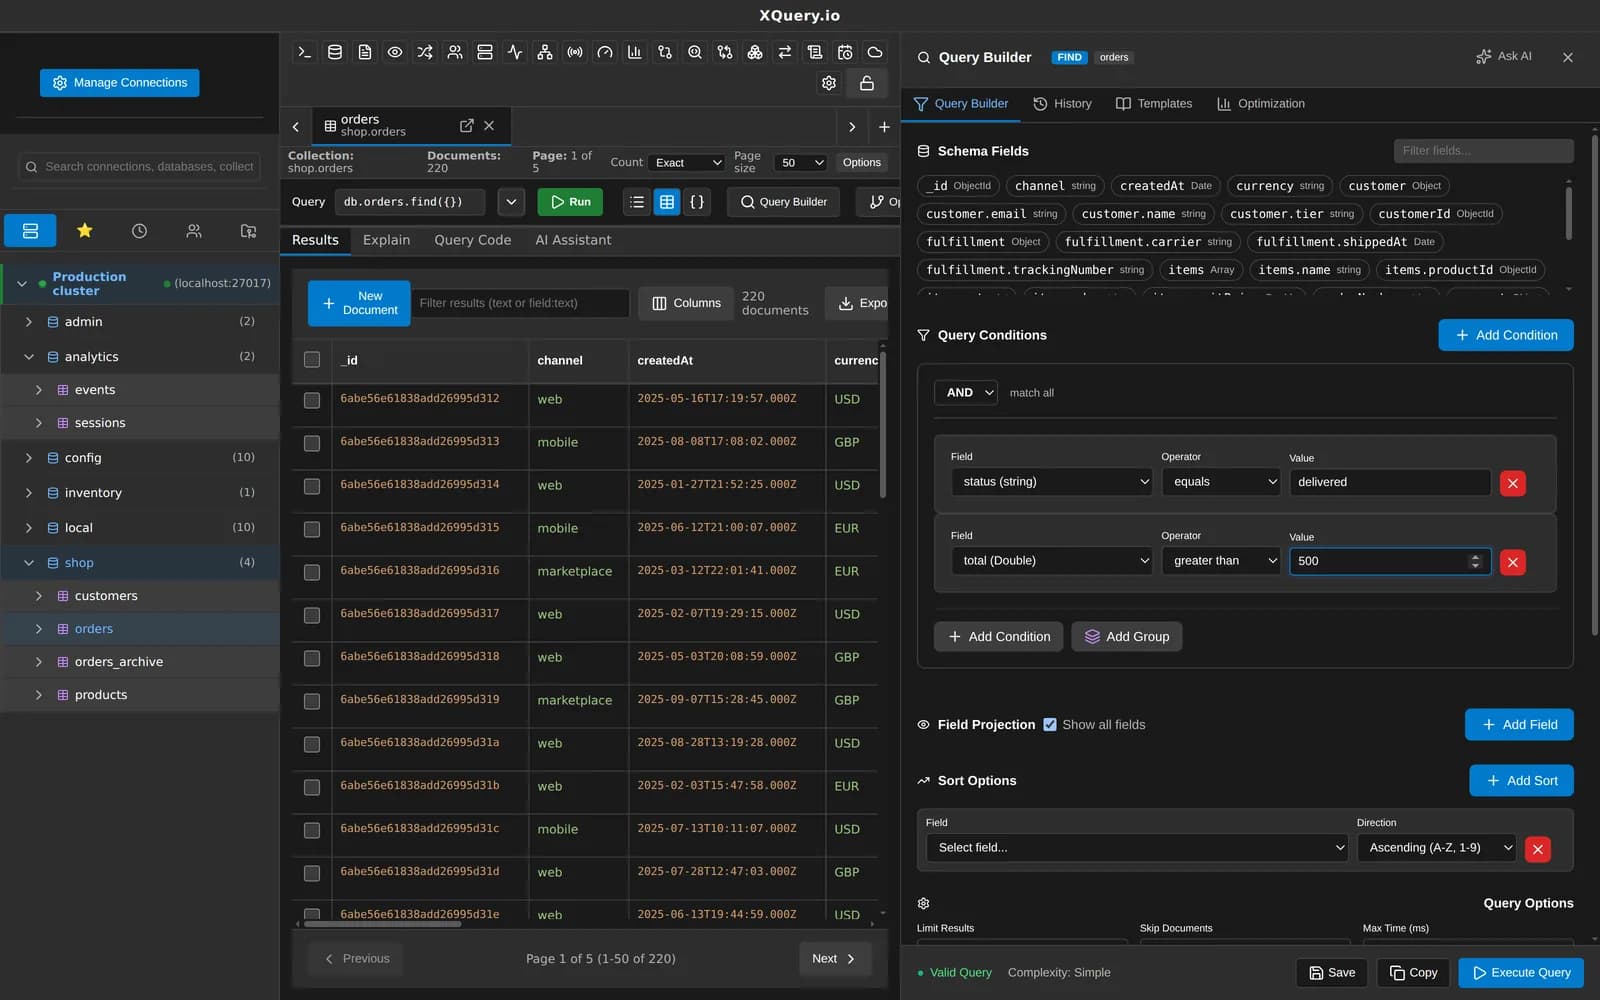
Task: Delete the sort option row
Action: [x=1538, y=849]
